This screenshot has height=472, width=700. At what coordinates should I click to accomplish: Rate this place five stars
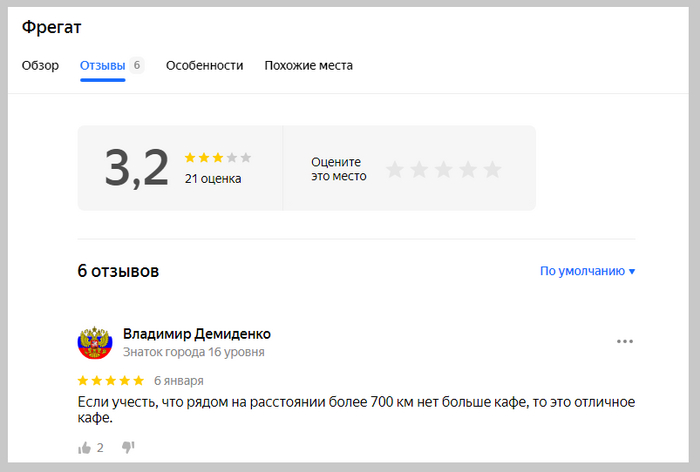click(492, 170)
